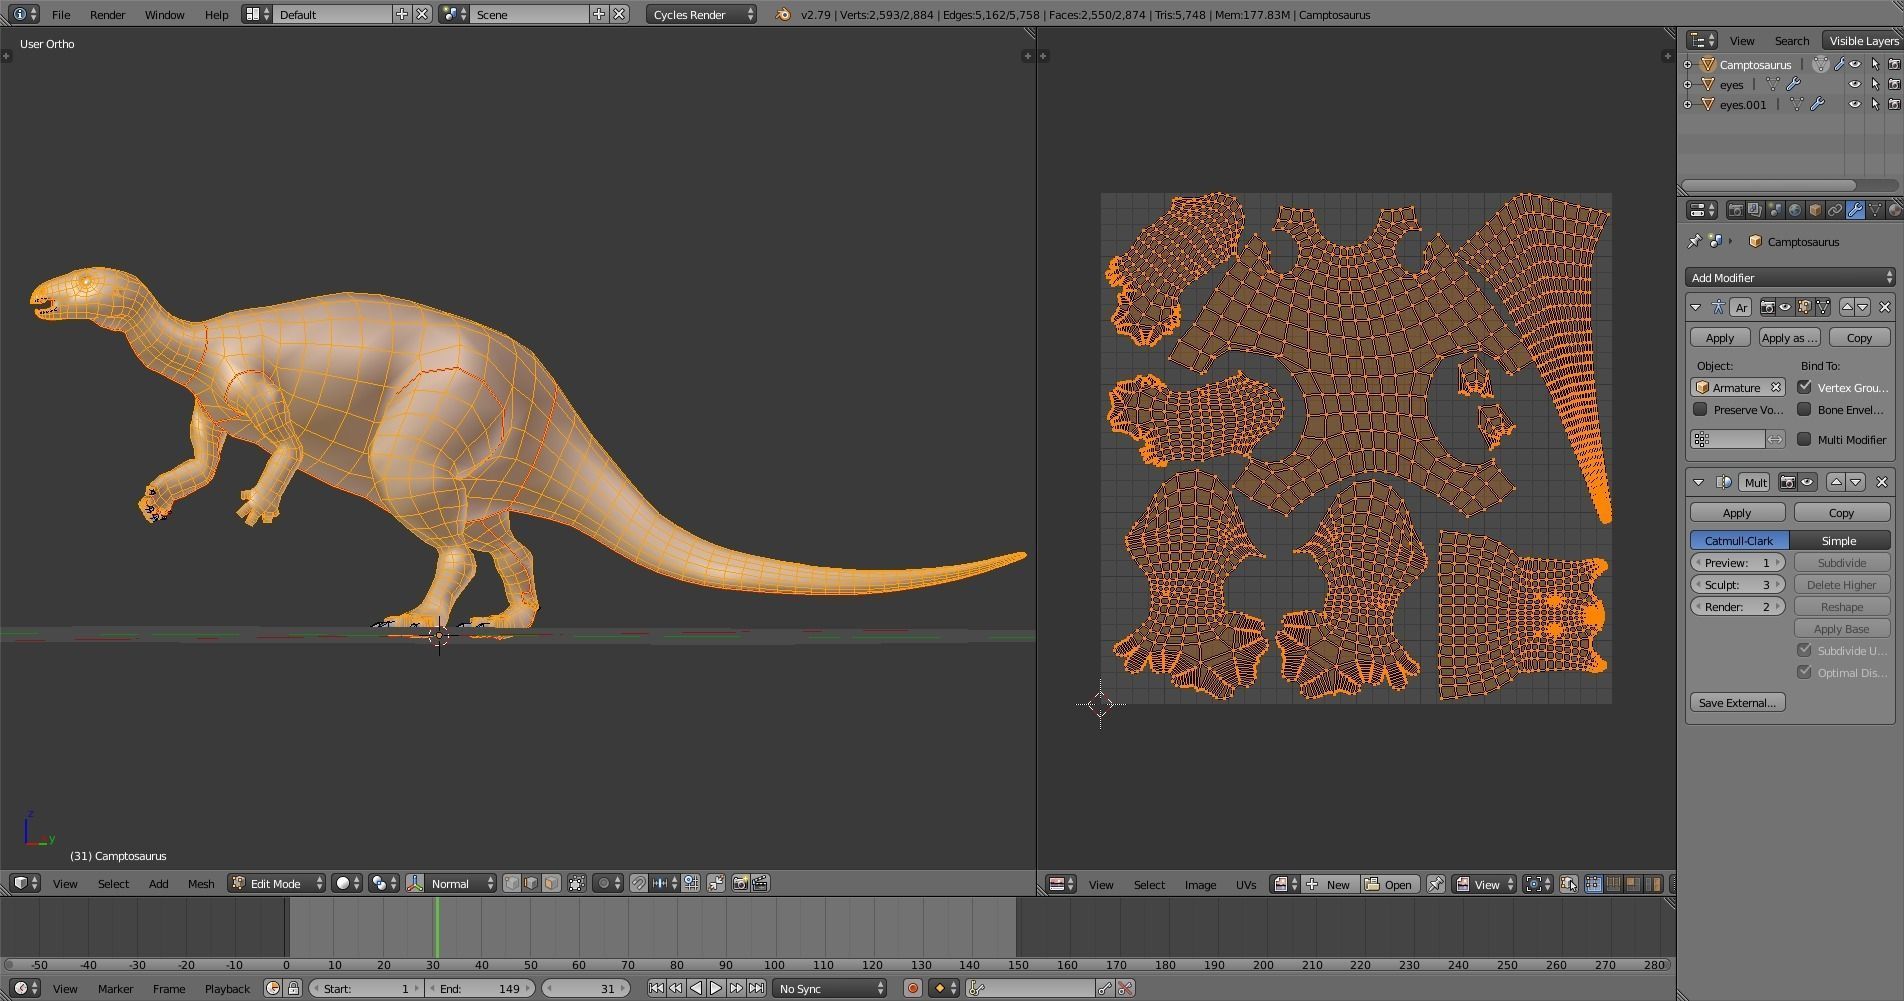Screen dimensions: 1904x1001
Task: Open the Mesh Data tab triangle icon
Action: [x=1875, y=210]
